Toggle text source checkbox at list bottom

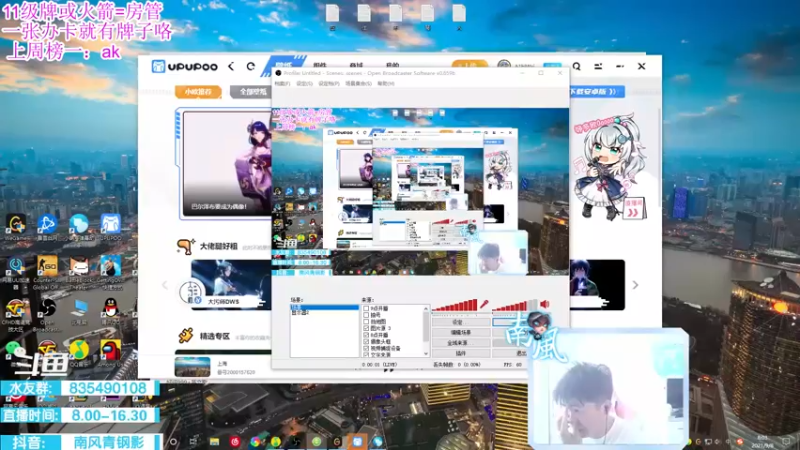tap(366, 355)
